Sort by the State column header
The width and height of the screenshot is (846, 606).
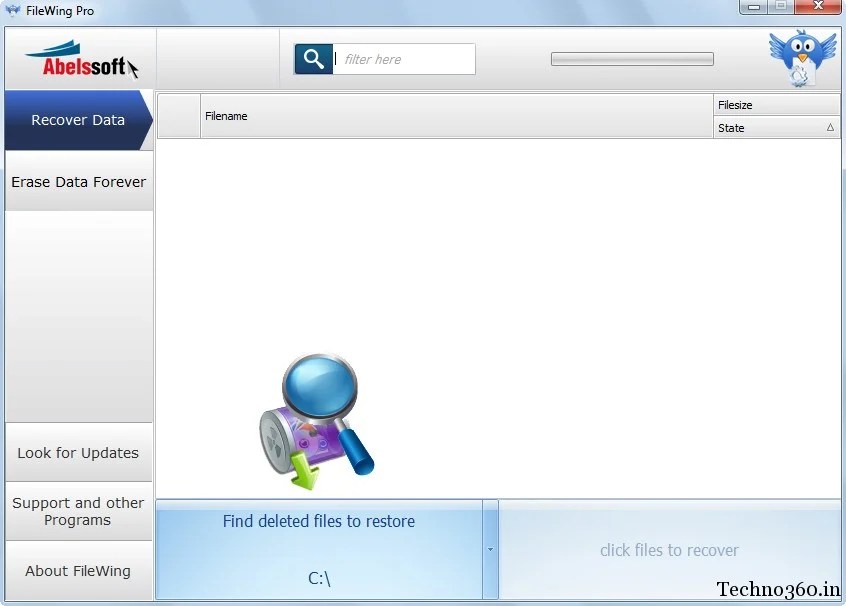(777, 127)
